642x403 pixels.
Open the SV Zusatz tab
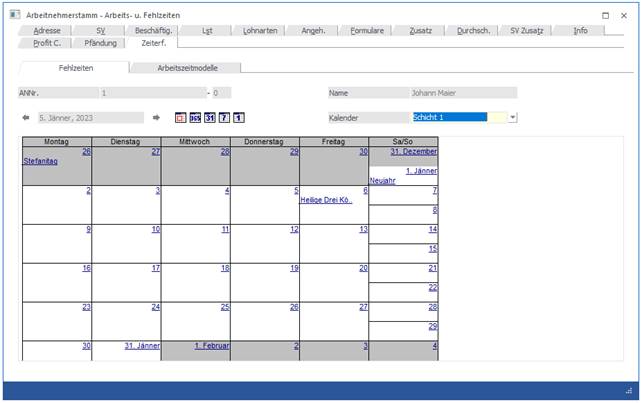(x=527, y=31)
